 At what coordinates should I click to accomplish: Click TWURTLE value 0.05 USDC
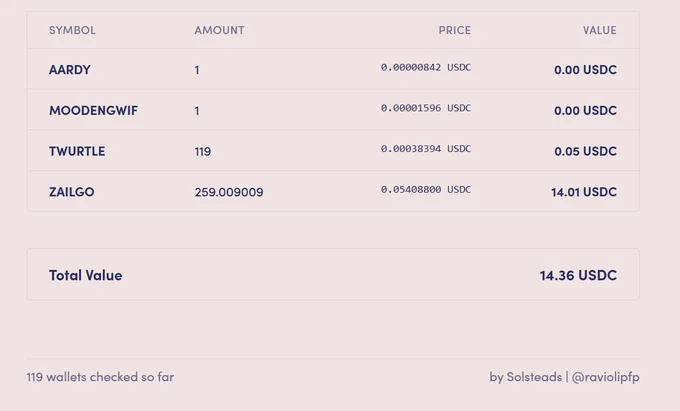point(585,151)
